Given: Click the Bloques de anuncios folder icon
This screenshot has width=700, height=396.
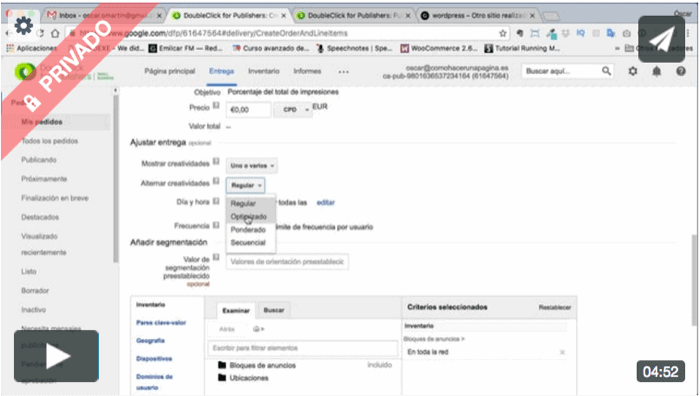Looking at the screenshot, I should click(x=222, y=365).
